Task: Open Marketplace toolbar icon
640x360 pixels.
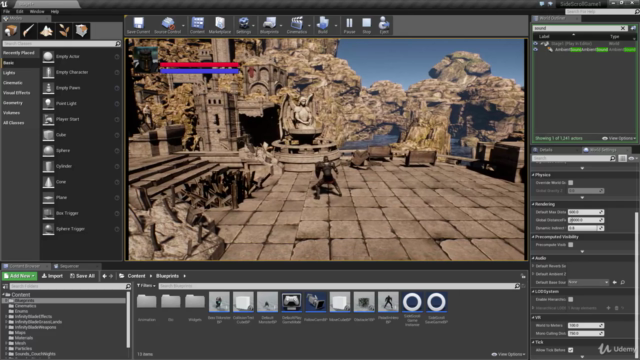Action: (220, 25)
